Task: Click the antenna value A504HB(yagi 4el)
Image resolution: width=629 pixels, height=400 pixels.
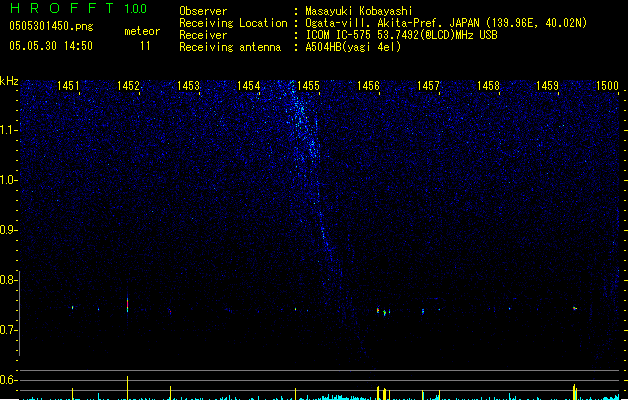Action: [353, 47]
